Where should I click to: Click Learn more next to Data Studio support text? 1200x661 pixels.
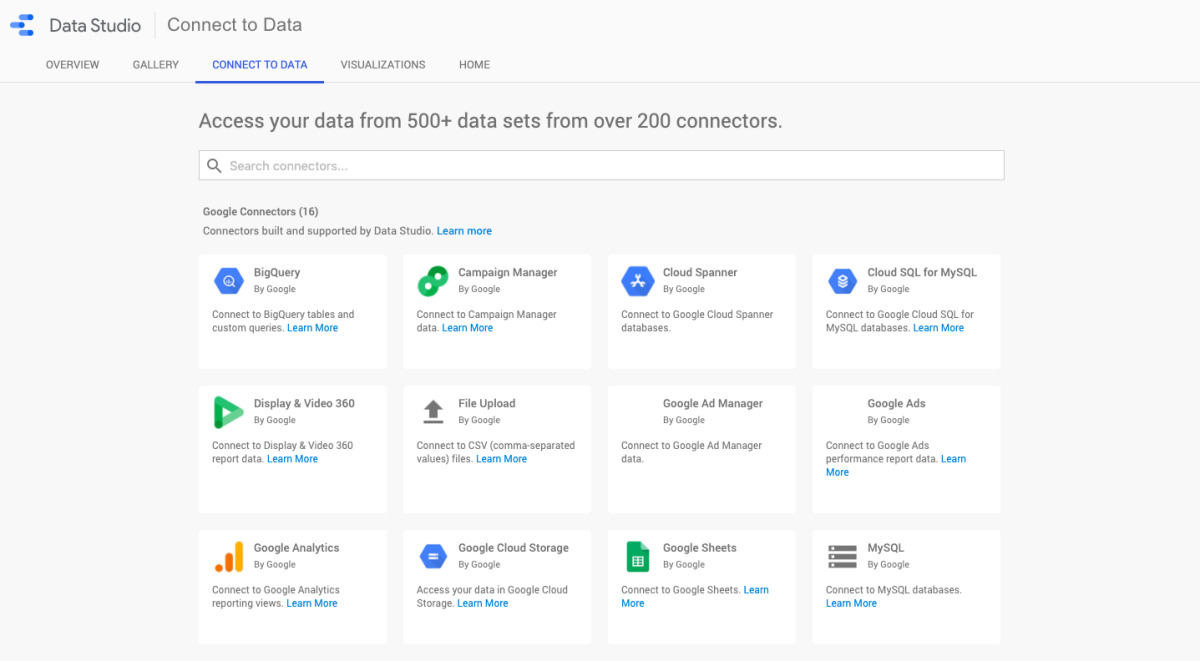tap(464, 231)
